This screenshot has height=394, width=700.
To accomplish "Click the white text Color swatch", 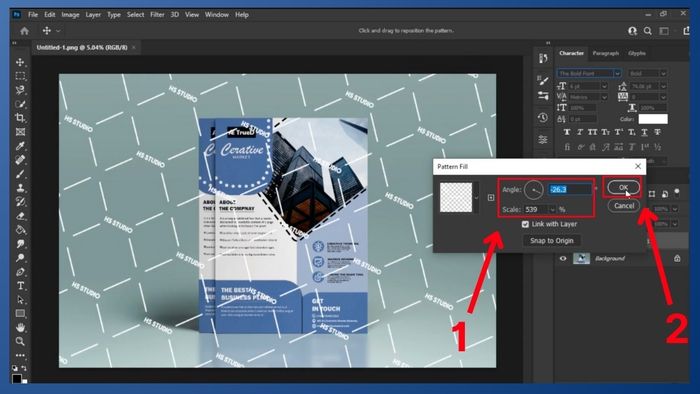I will point(653,119).
